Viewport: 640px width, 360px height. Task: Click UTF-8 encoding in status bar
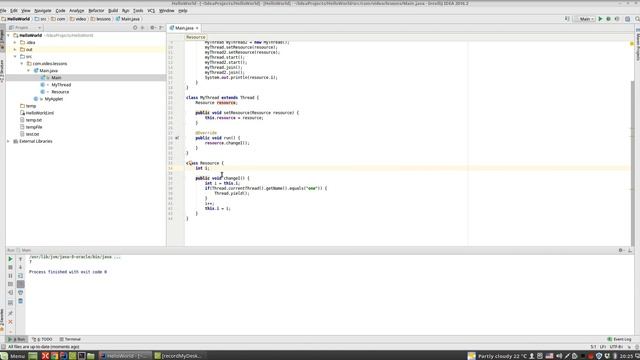tap(616, 347)
